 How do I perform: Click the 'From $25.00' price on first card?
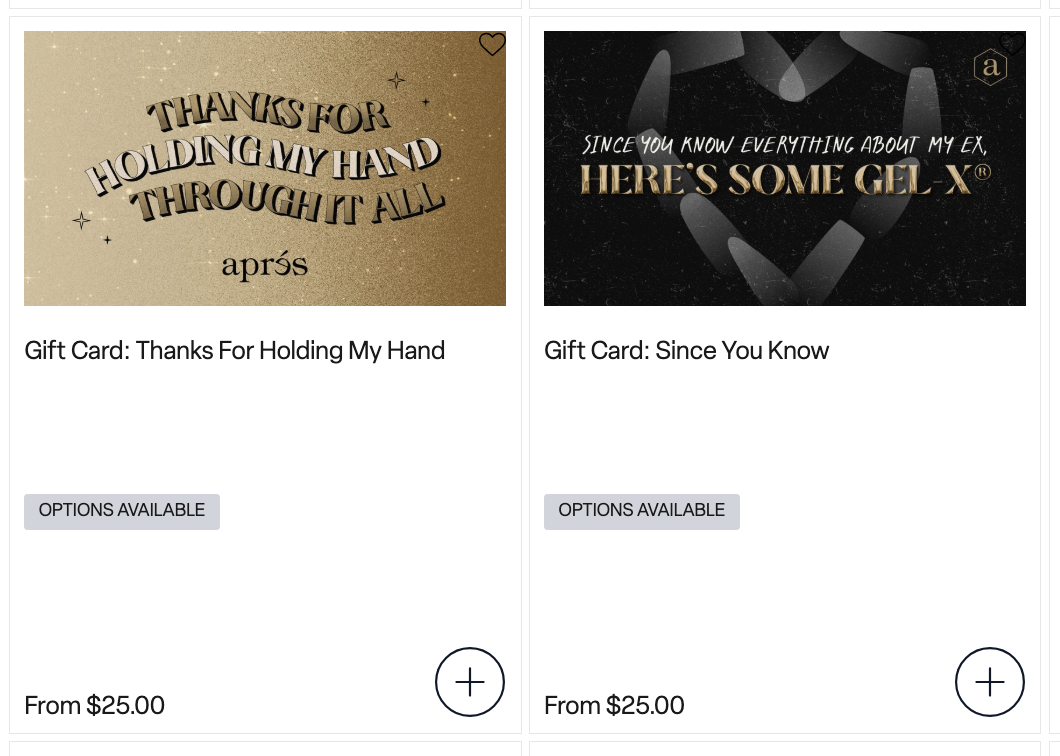(x=95, y=706)
